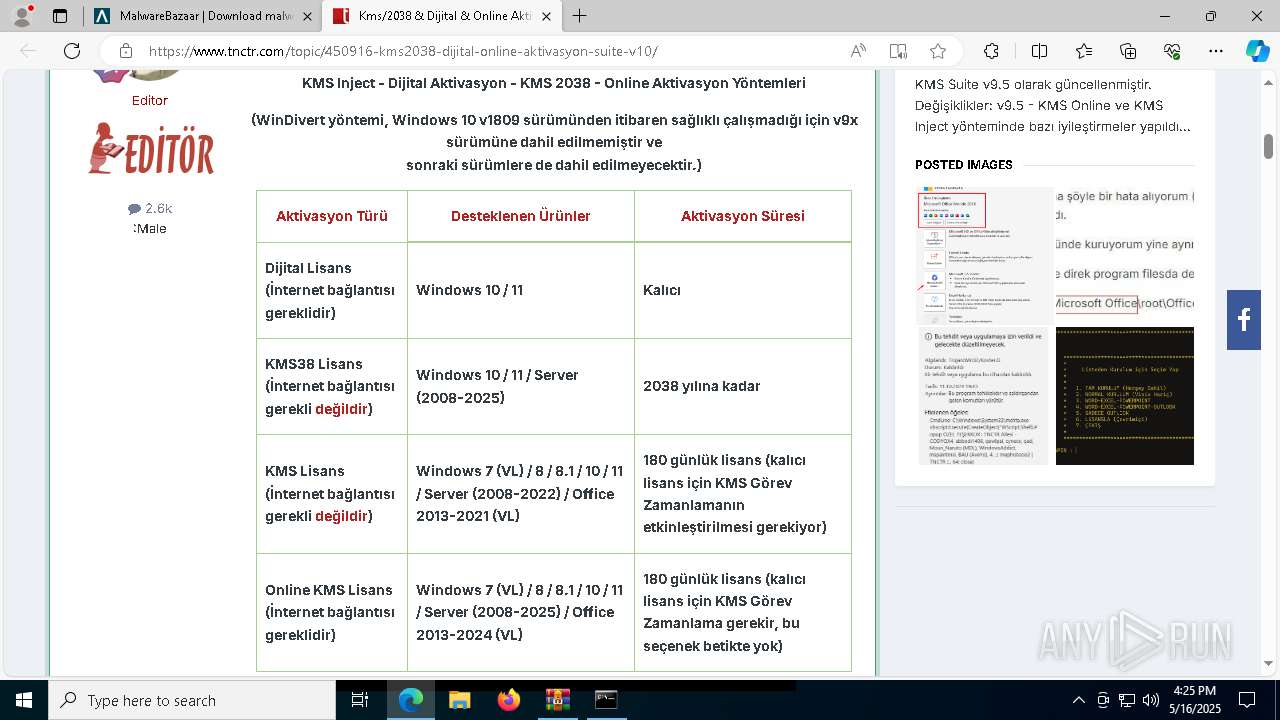
Task: Open the network status tray icon
Action: [1127, 700]
